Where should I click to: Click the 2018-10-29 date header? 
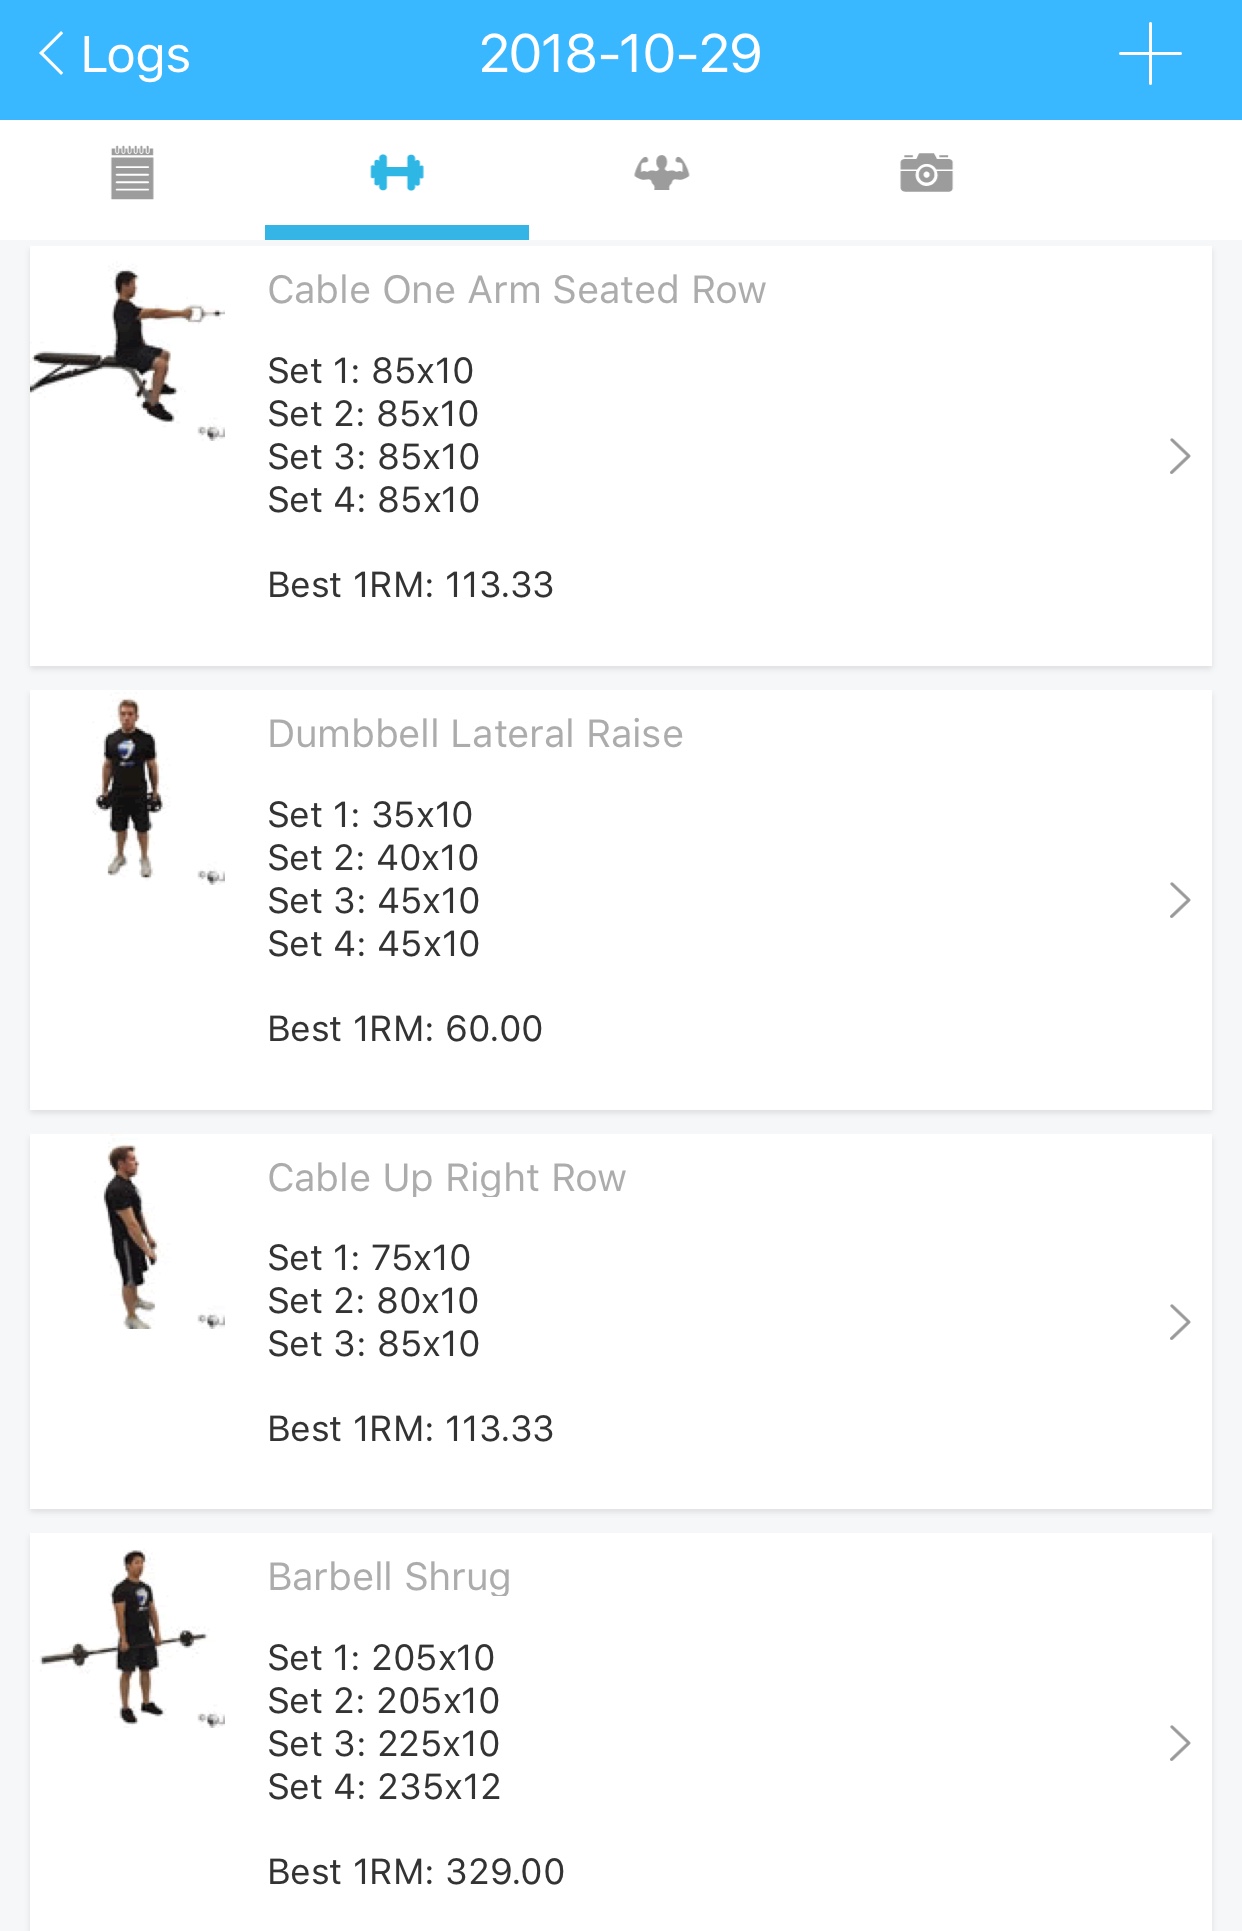620,54
